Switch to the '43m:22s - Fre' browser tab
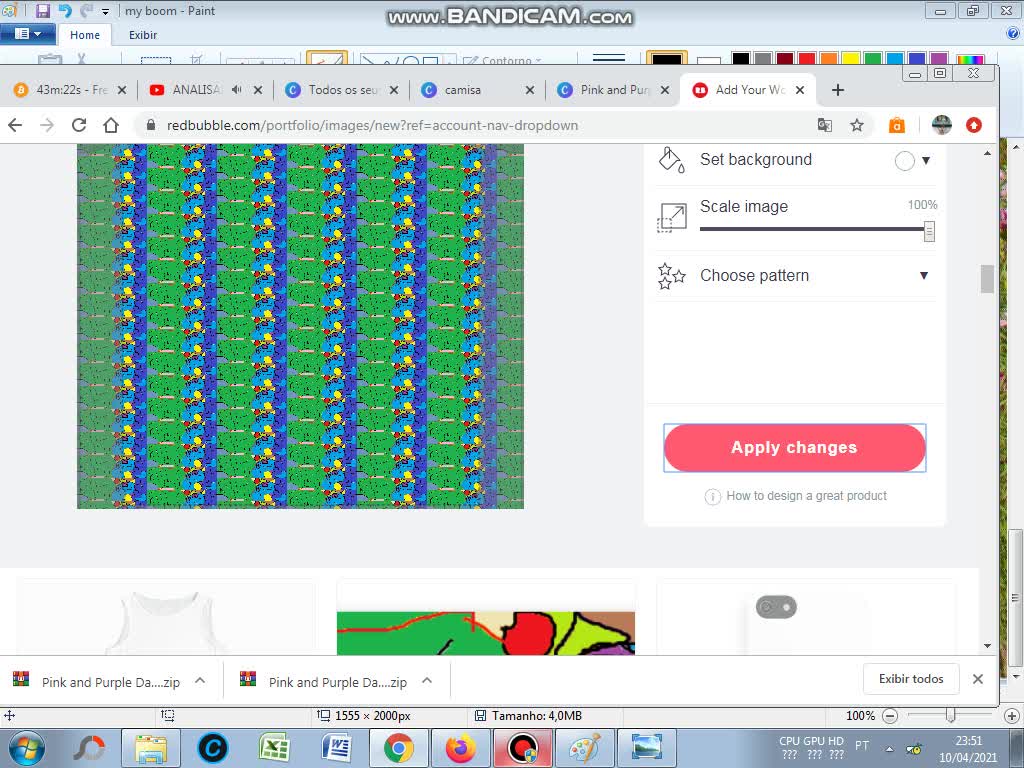The width and height of the screenshot is (1024, 768). pyautogui.click(x=70, y=90)
